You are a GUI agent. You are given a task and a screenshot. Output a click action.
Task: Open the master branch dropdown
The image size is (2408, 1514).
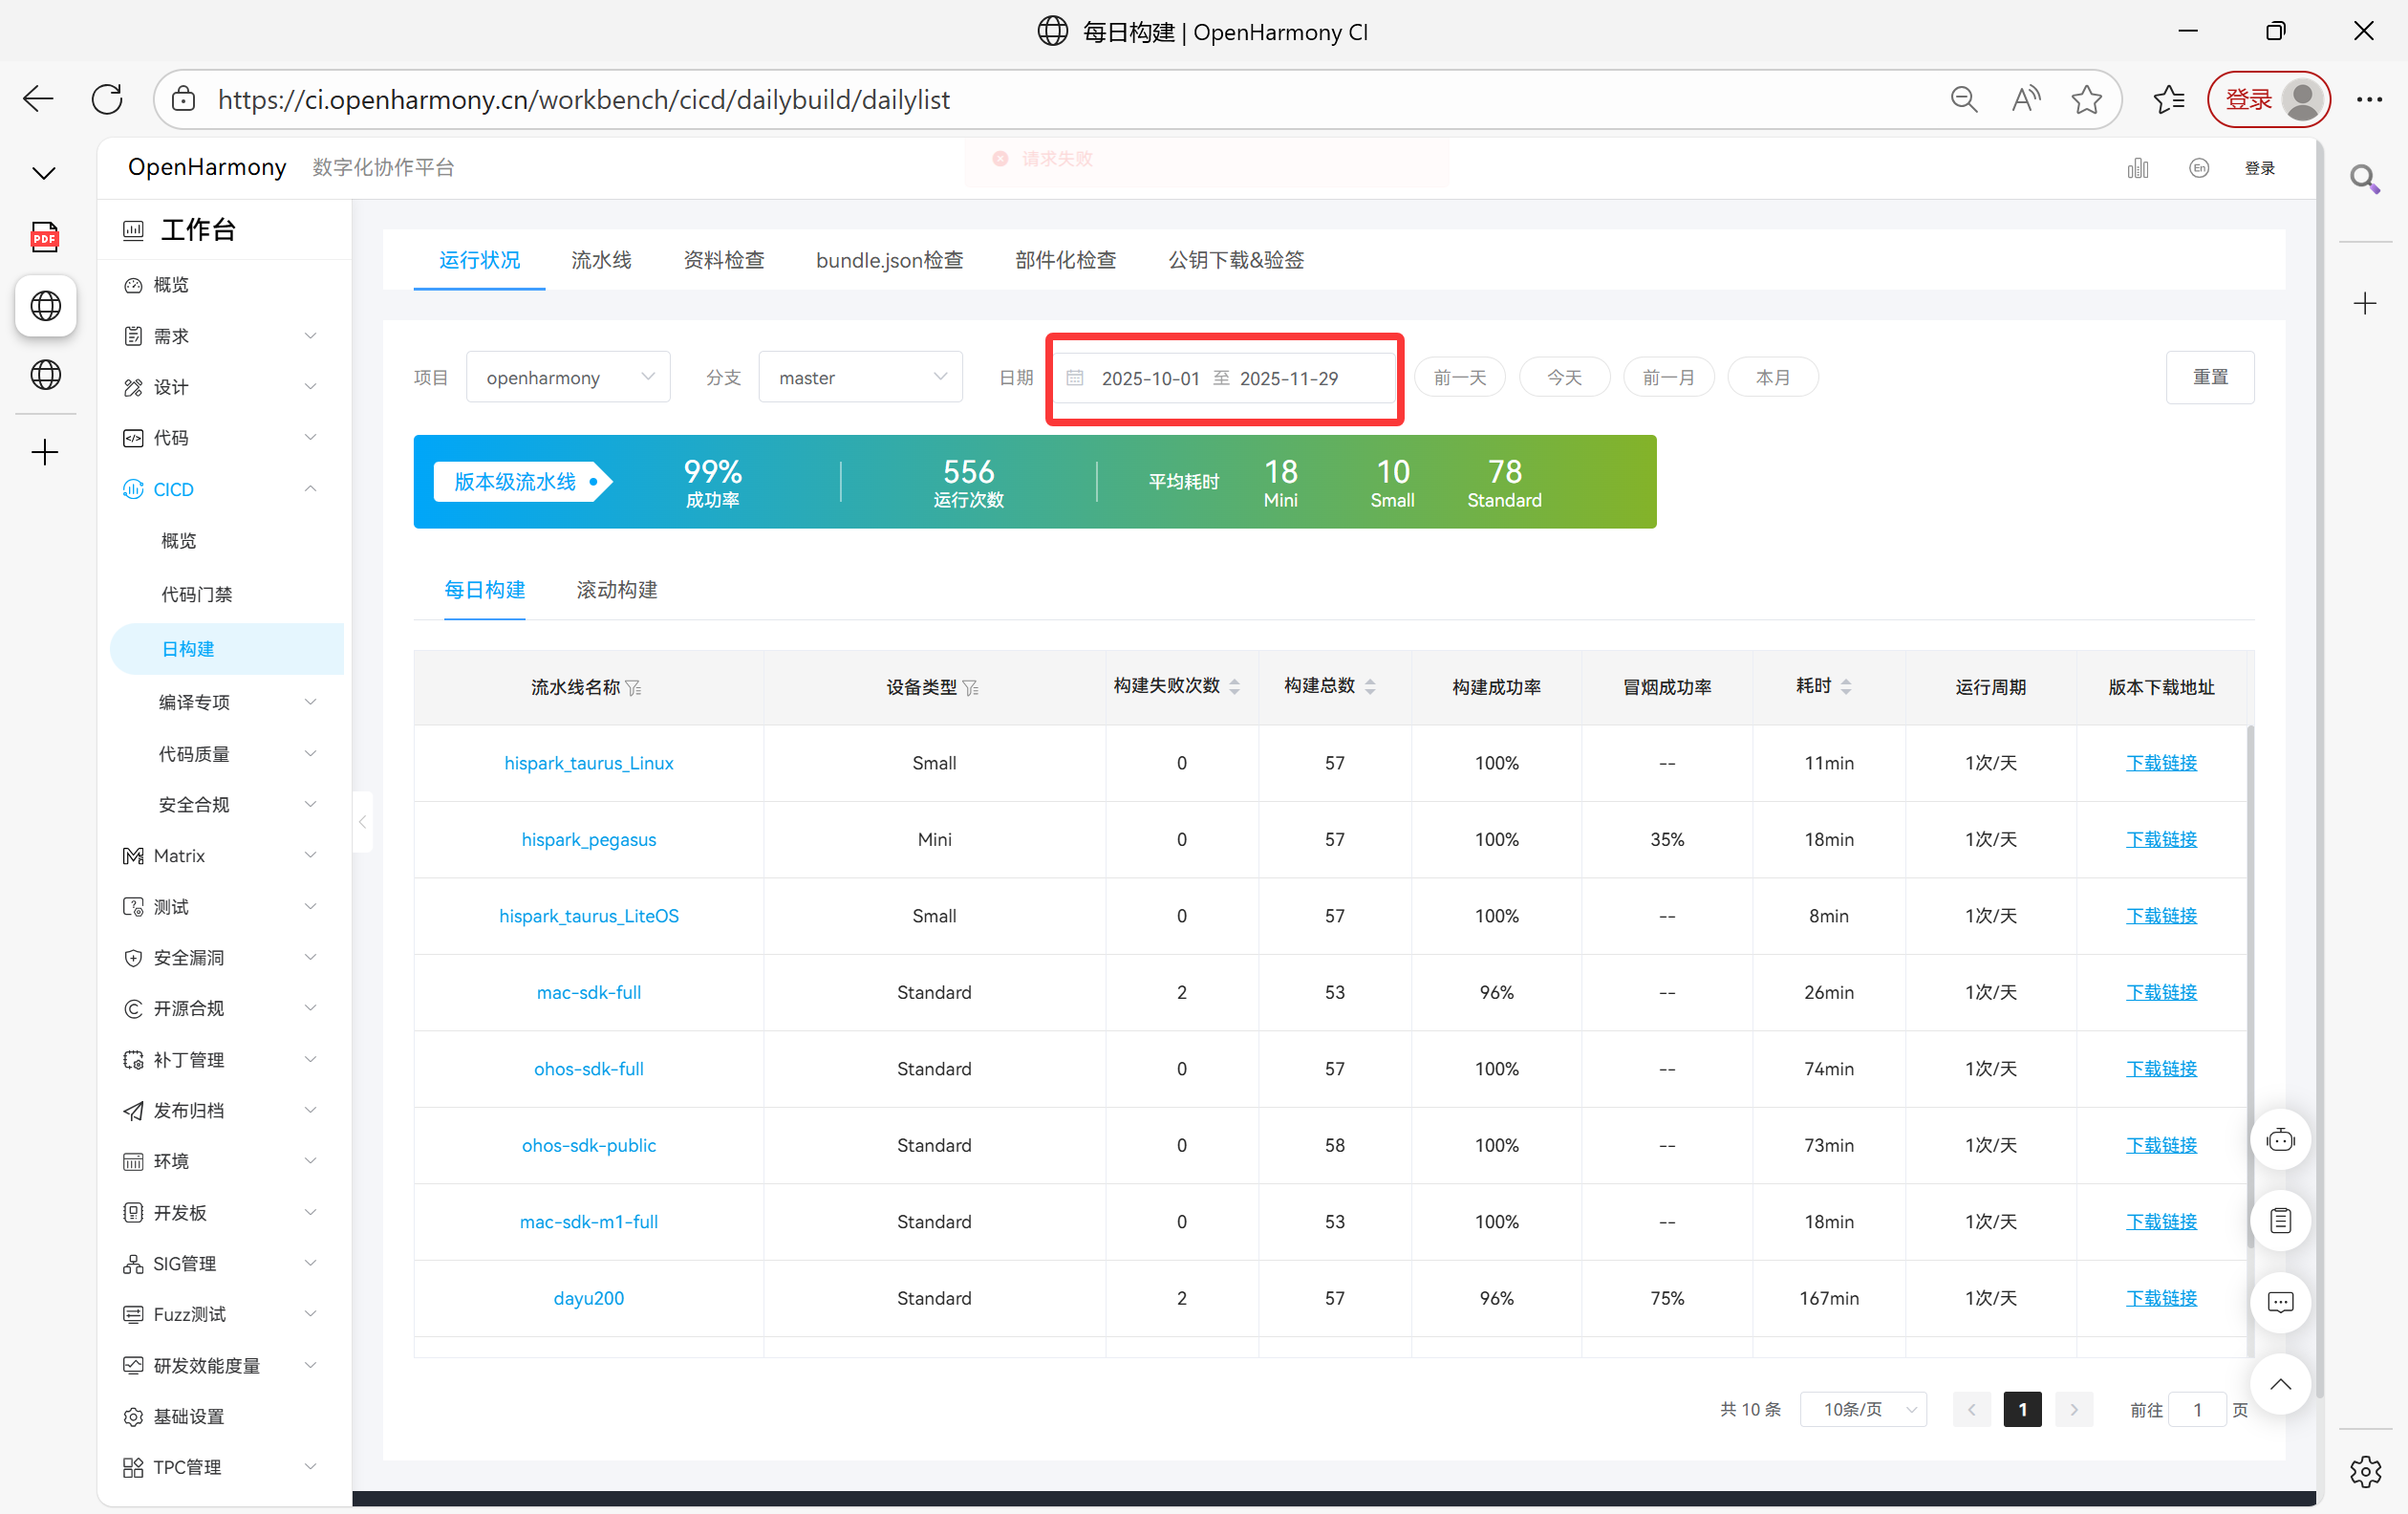point(860,377)
